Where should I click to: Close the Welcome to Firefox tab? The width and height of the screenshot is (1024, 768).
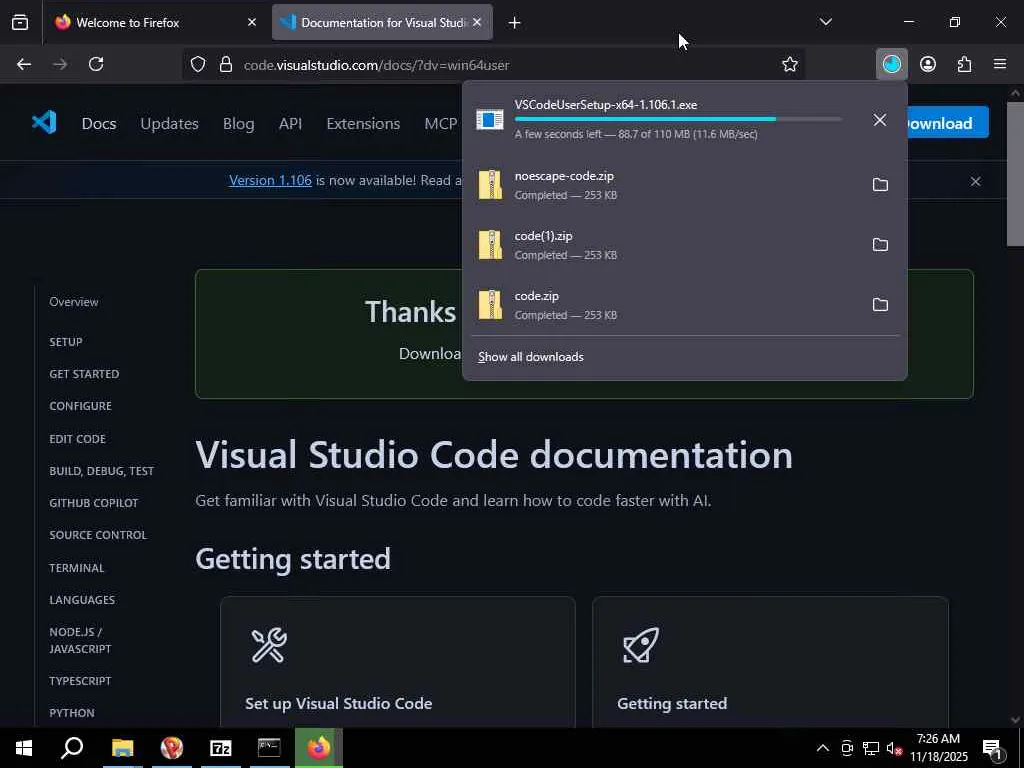(252, 23)
